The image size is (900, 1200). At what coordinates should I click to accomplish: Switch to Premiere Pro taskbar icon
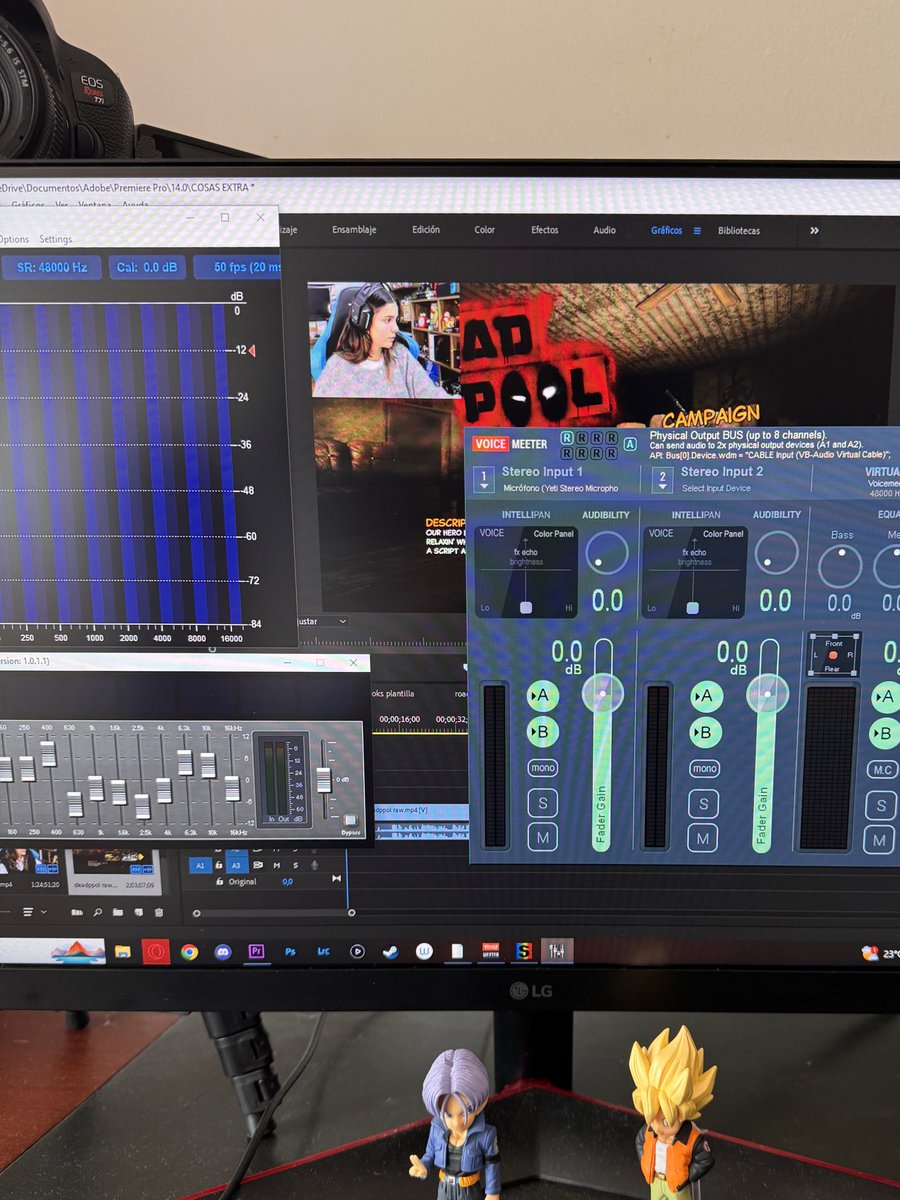[x=256, y=951]
